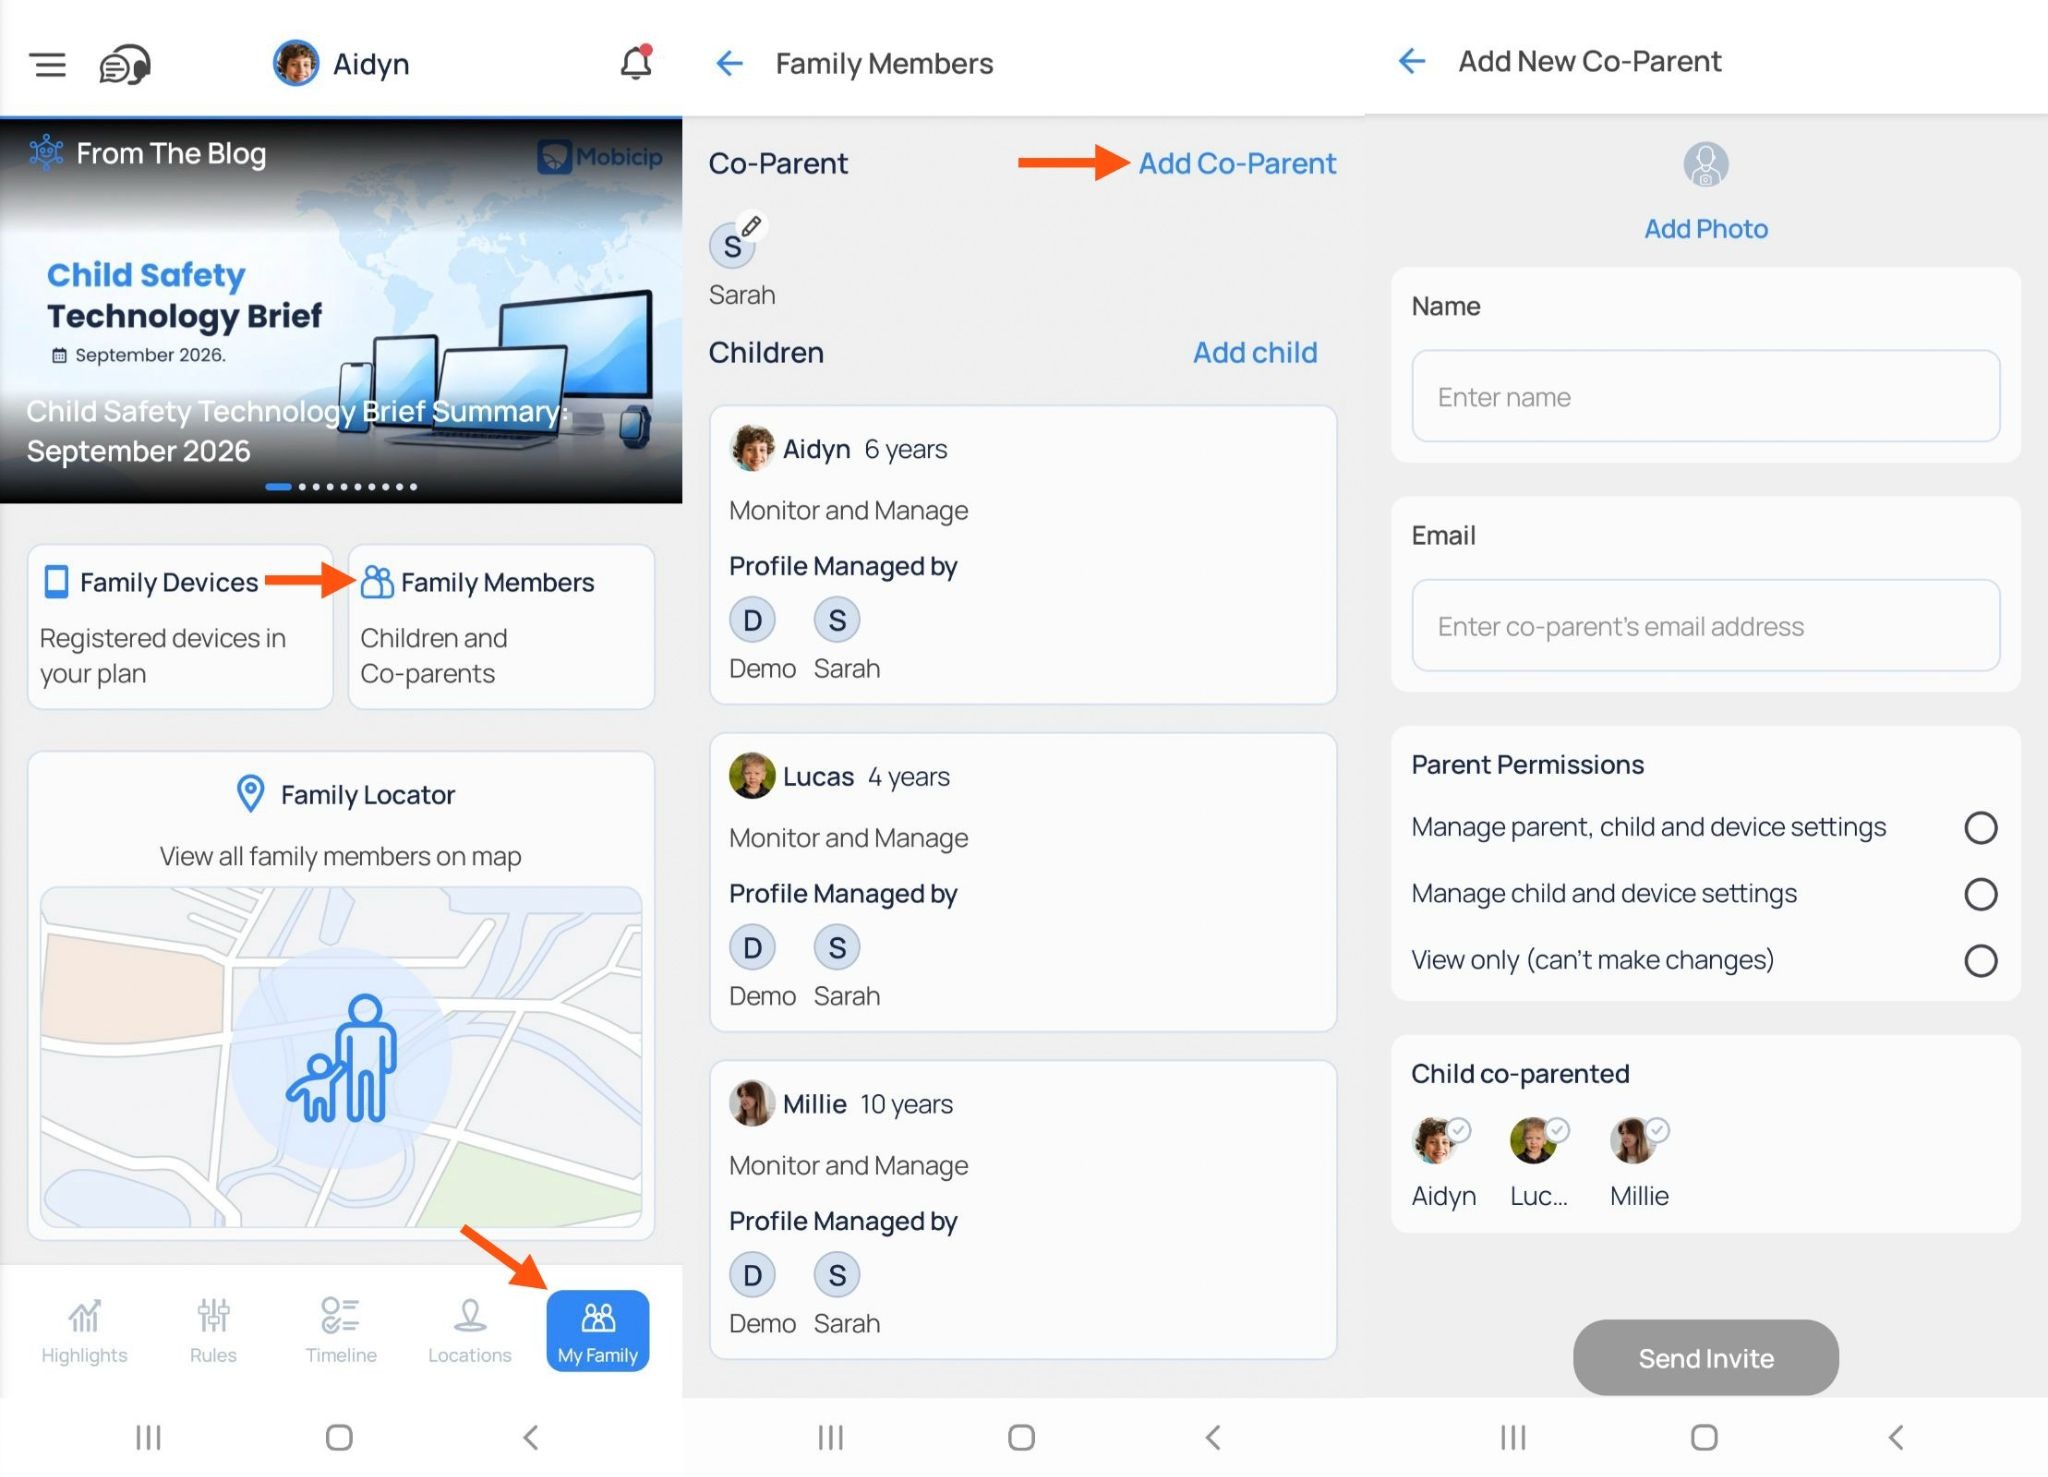Image resolution: width=2048 pixels, height=1477 pixels.
Task: Open the Family Members card
Action: point(501,627)
